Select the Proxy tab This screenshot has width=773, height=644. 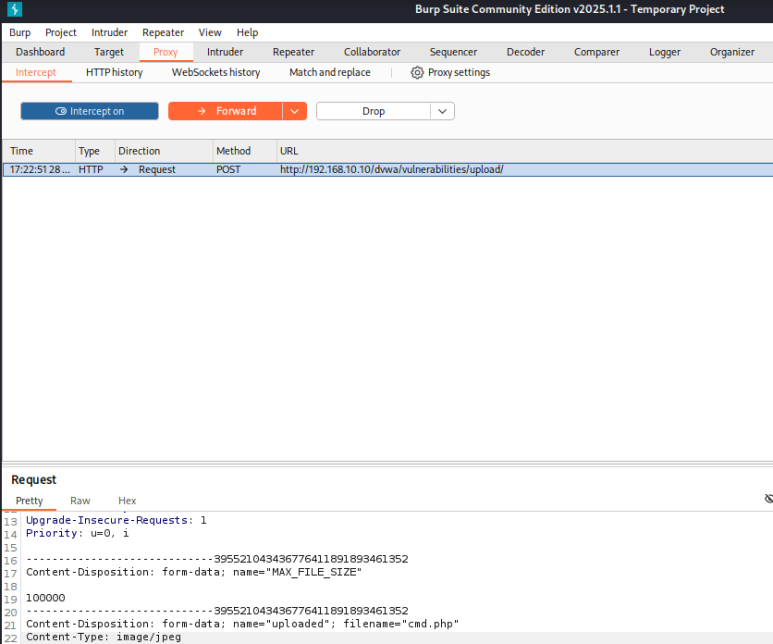pyautogui.click(x=165, y=52)
